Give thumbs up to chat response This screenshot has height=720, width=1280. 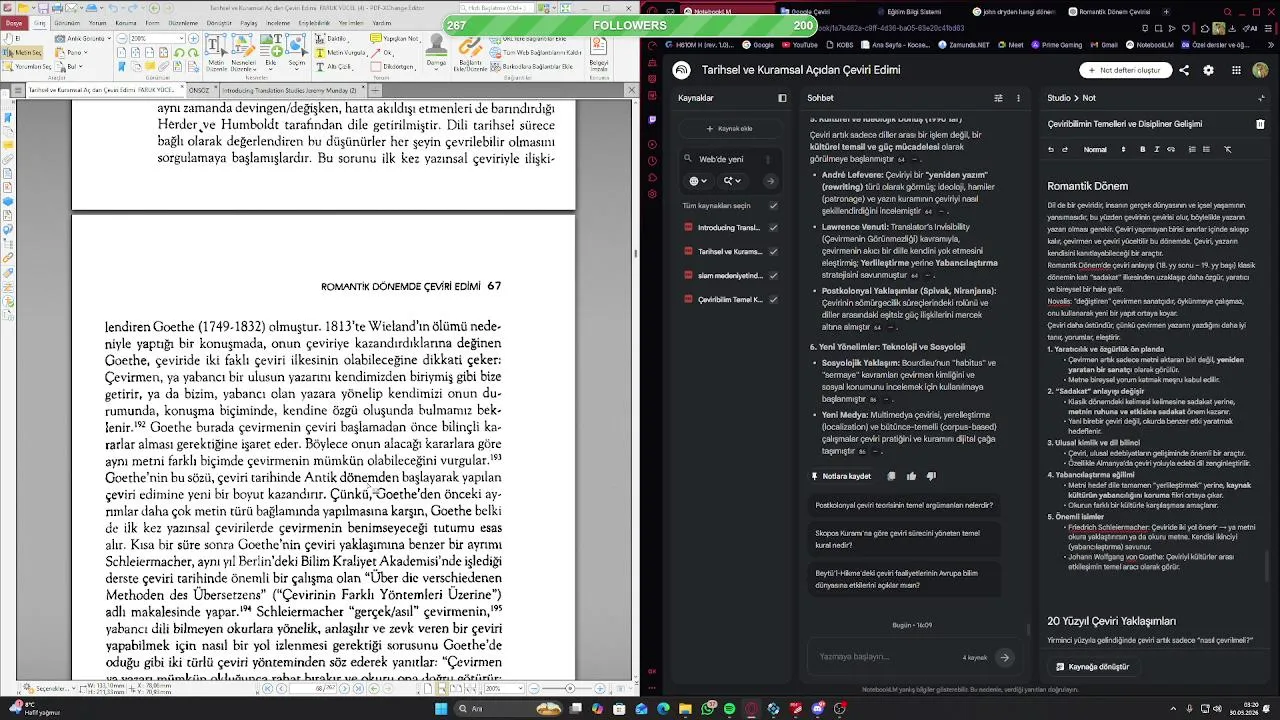point(911,476)
